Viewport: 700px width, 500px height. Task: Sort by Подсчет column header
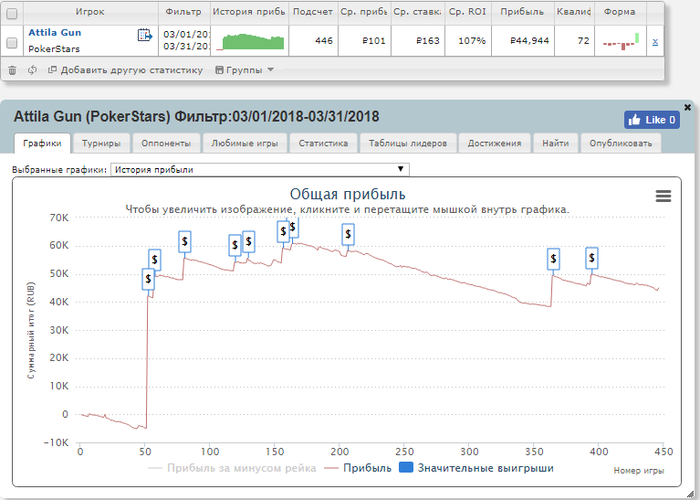313,12
